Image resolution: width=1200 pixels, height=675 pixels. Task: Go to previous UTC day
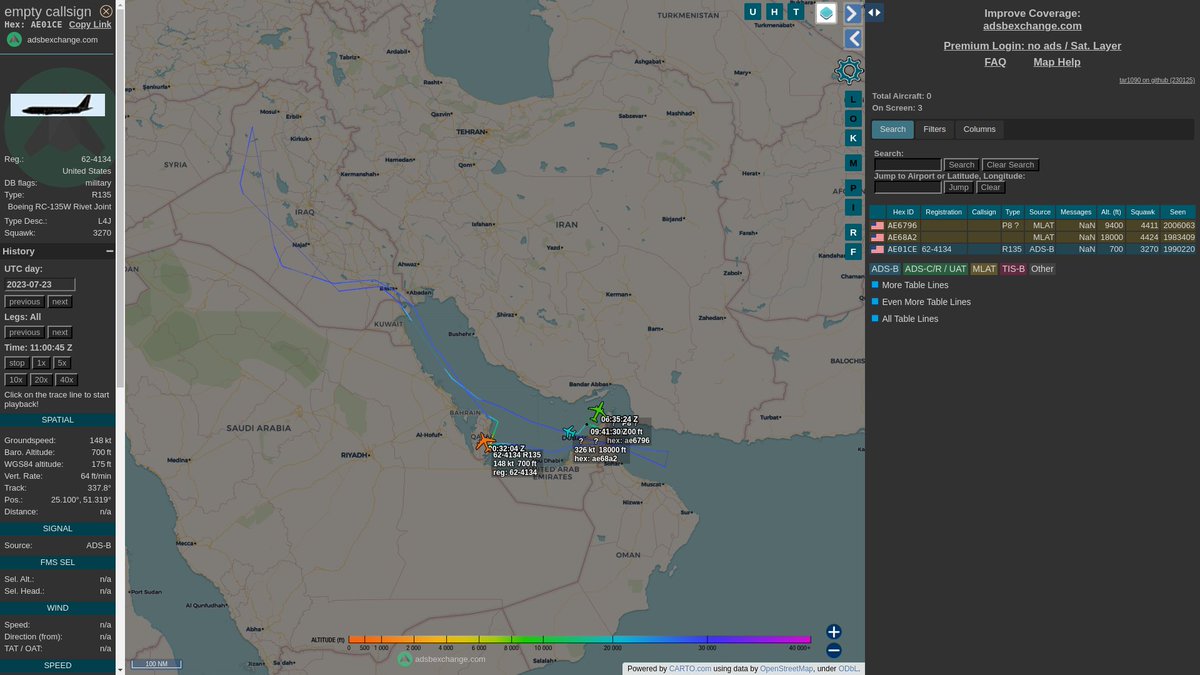[x=25, y=302]
